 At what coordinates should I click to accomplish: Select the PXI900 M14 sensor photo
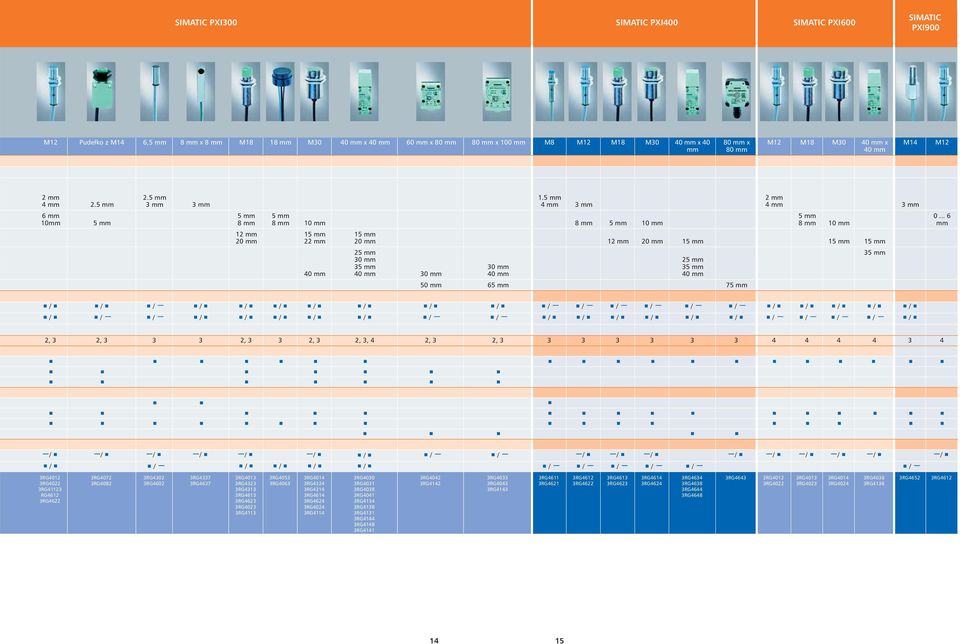pos(910,91)
